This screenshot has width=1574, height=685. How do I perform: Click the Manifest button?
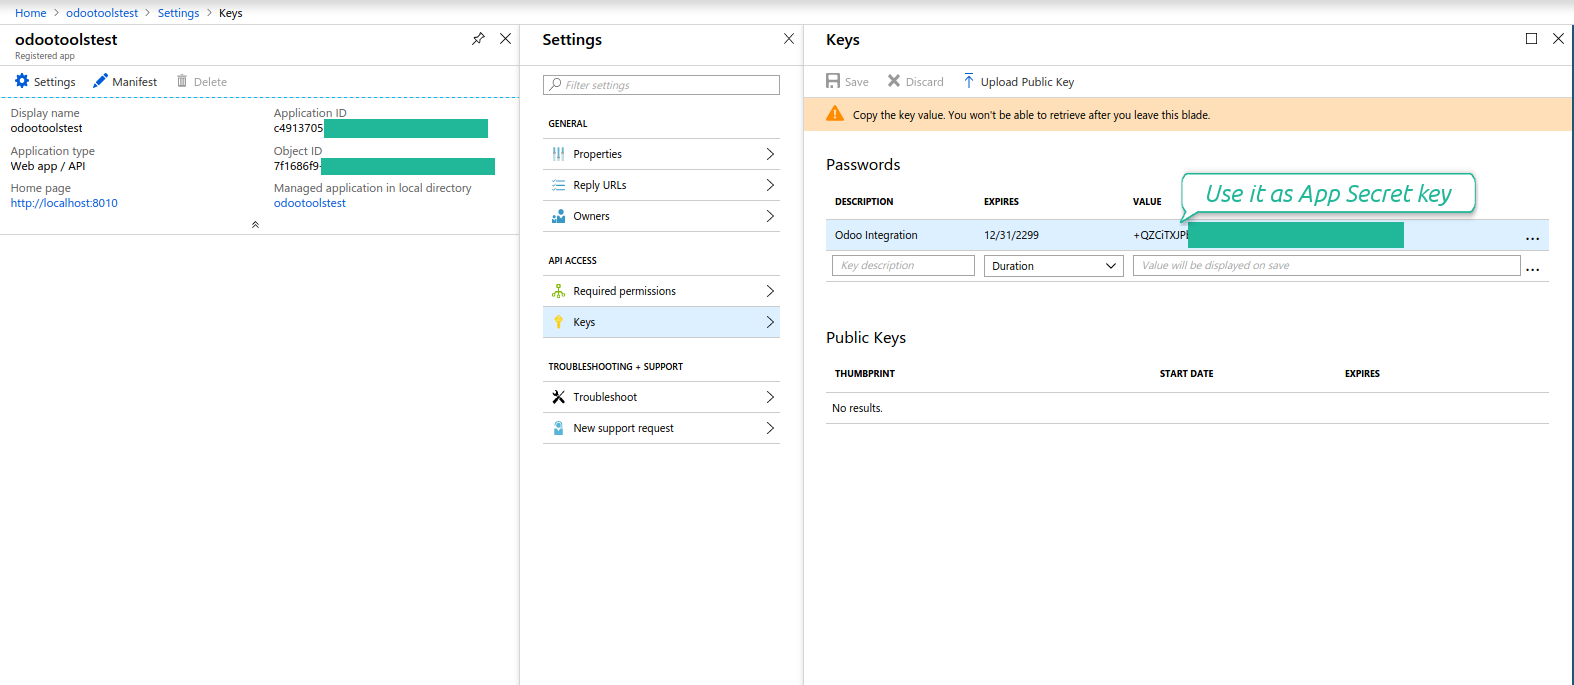tap(125, 82)
